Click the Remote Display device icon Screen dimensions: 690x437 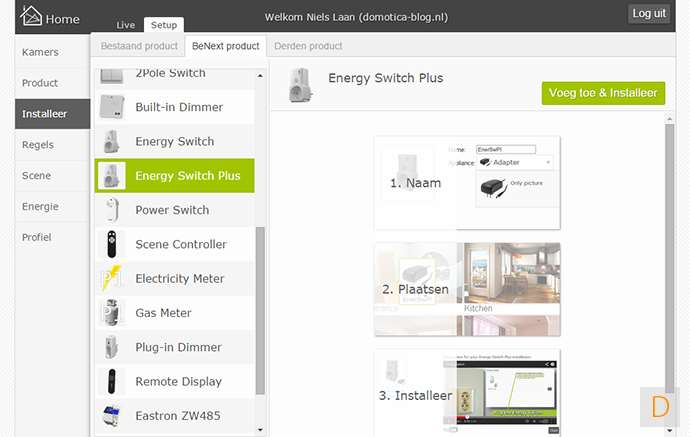(x=112, y=381)
